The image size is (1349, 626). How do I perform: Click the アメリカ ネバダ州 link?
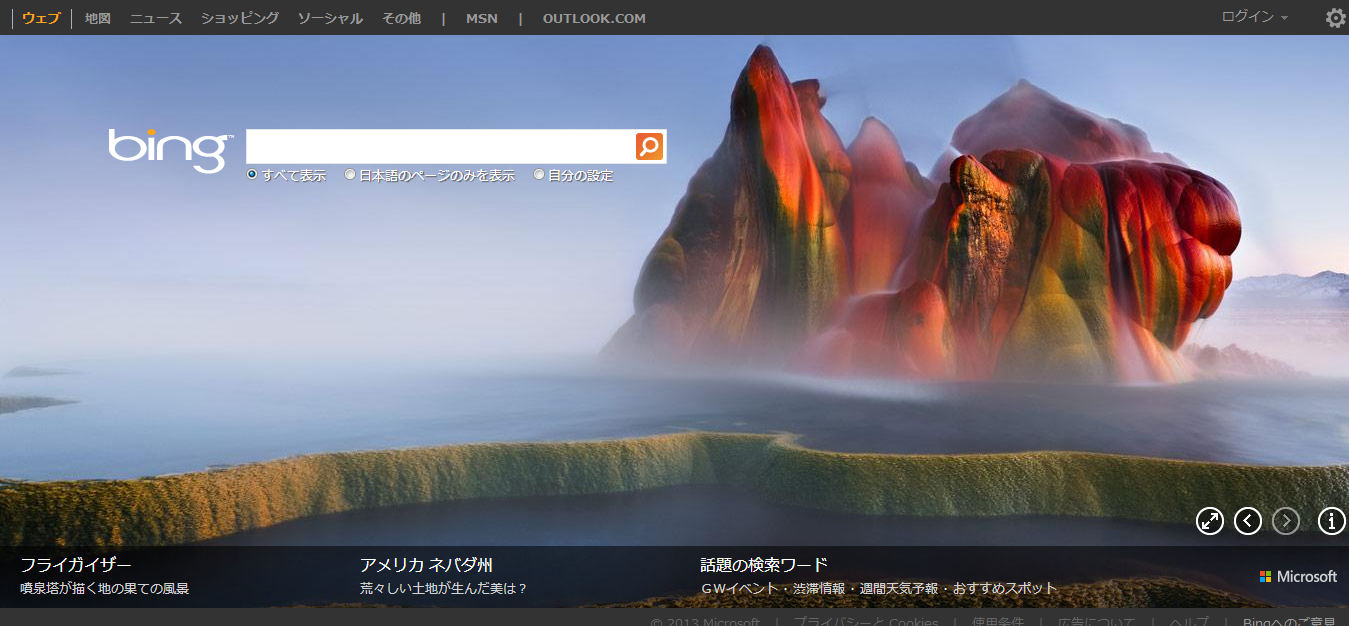point(426,565)
